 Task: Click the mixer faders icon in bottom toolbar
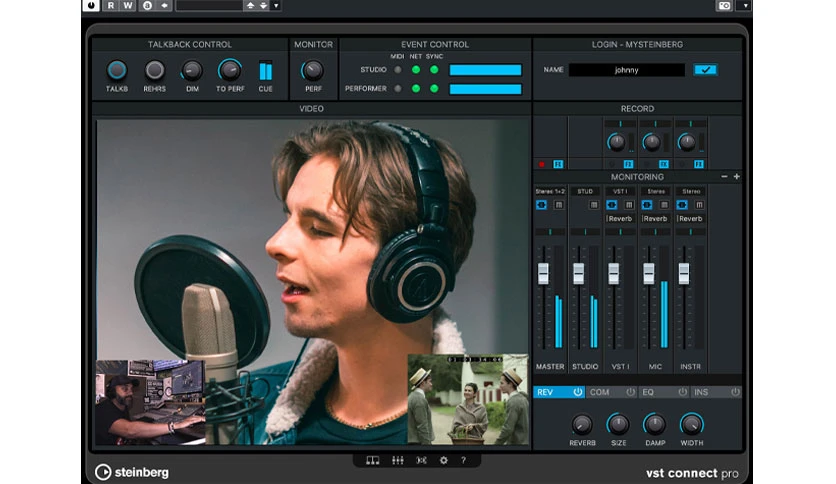(398, 460)
